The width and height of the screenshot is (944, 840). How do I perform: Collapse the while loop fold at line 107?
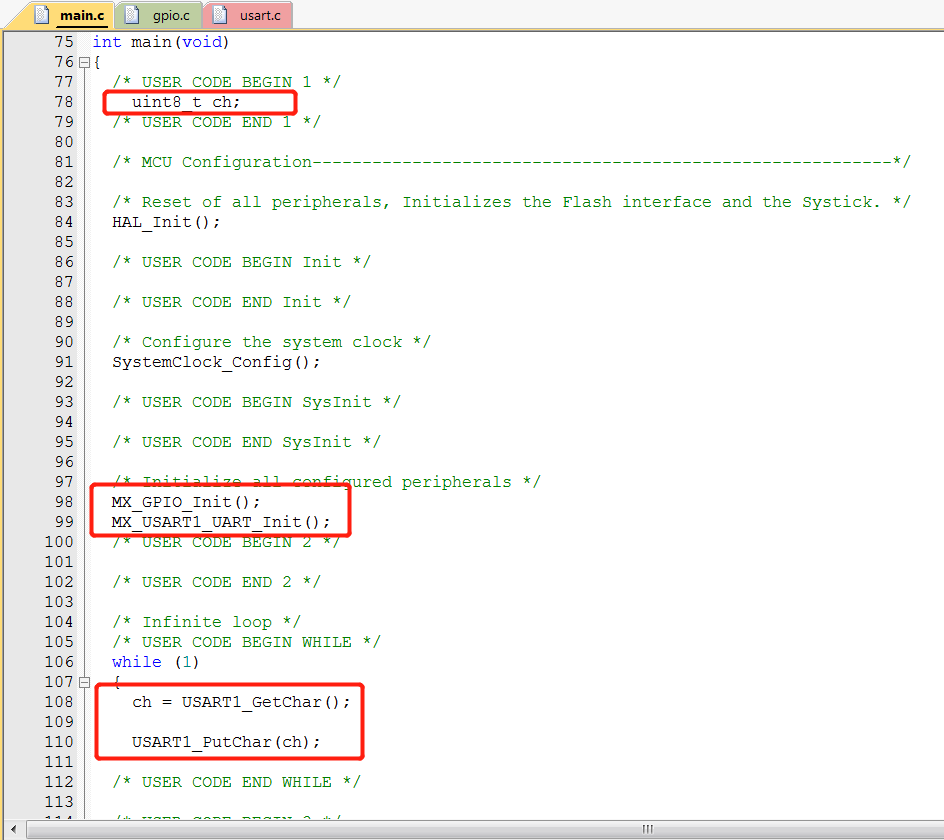point(84,682)
